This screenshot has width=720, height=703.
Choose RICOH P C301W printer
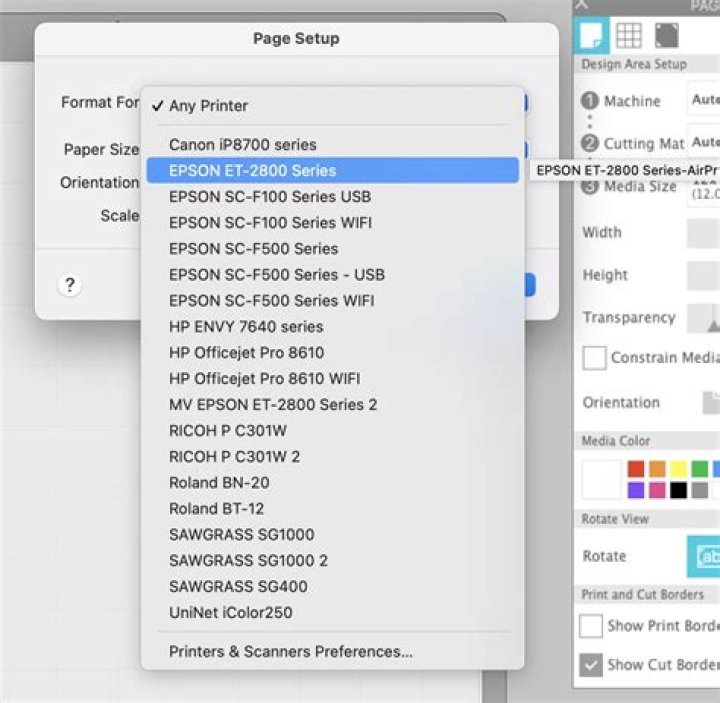point(332,431)
